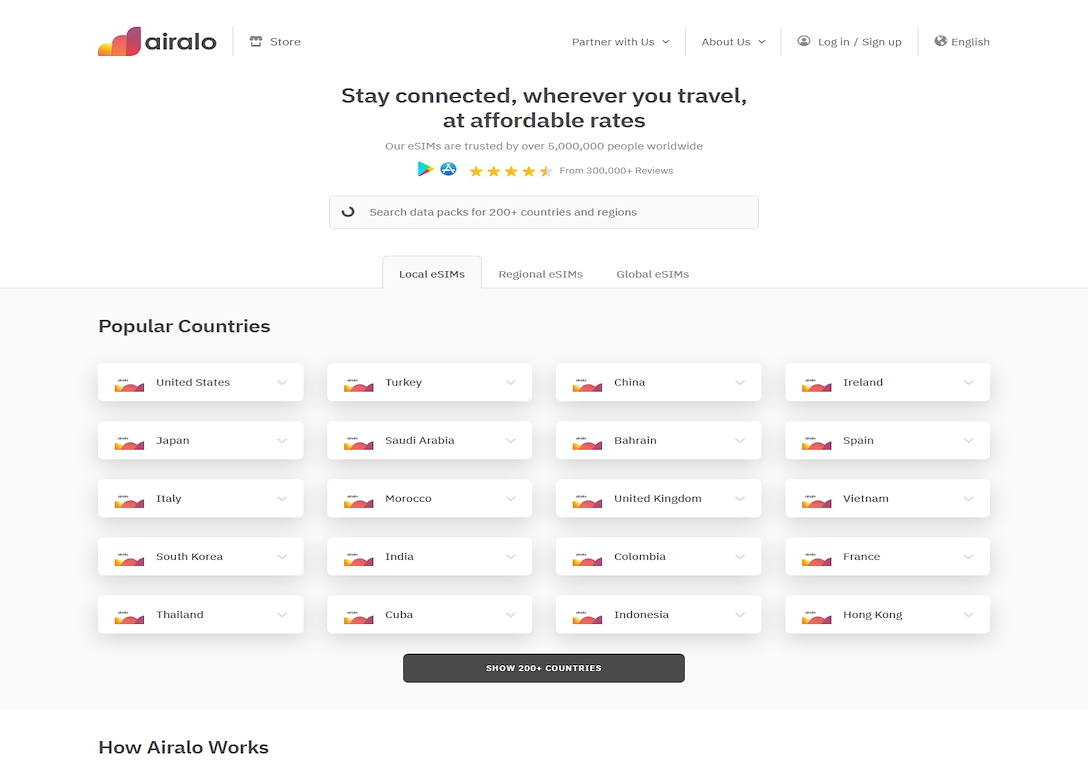Screen dimensions: 1088x781
Task: Expand the Hong Kong card chevron
Action: pos(969,615)
